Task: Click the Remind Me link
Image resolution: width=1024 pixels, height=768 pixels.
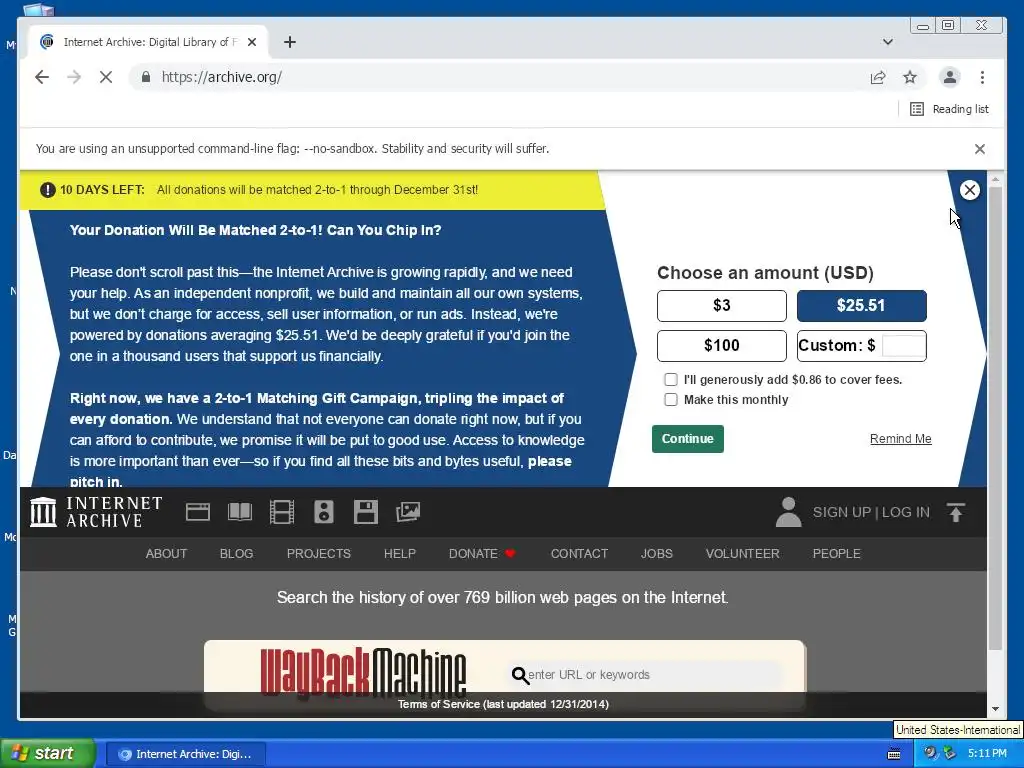Action: click(901, 439)
